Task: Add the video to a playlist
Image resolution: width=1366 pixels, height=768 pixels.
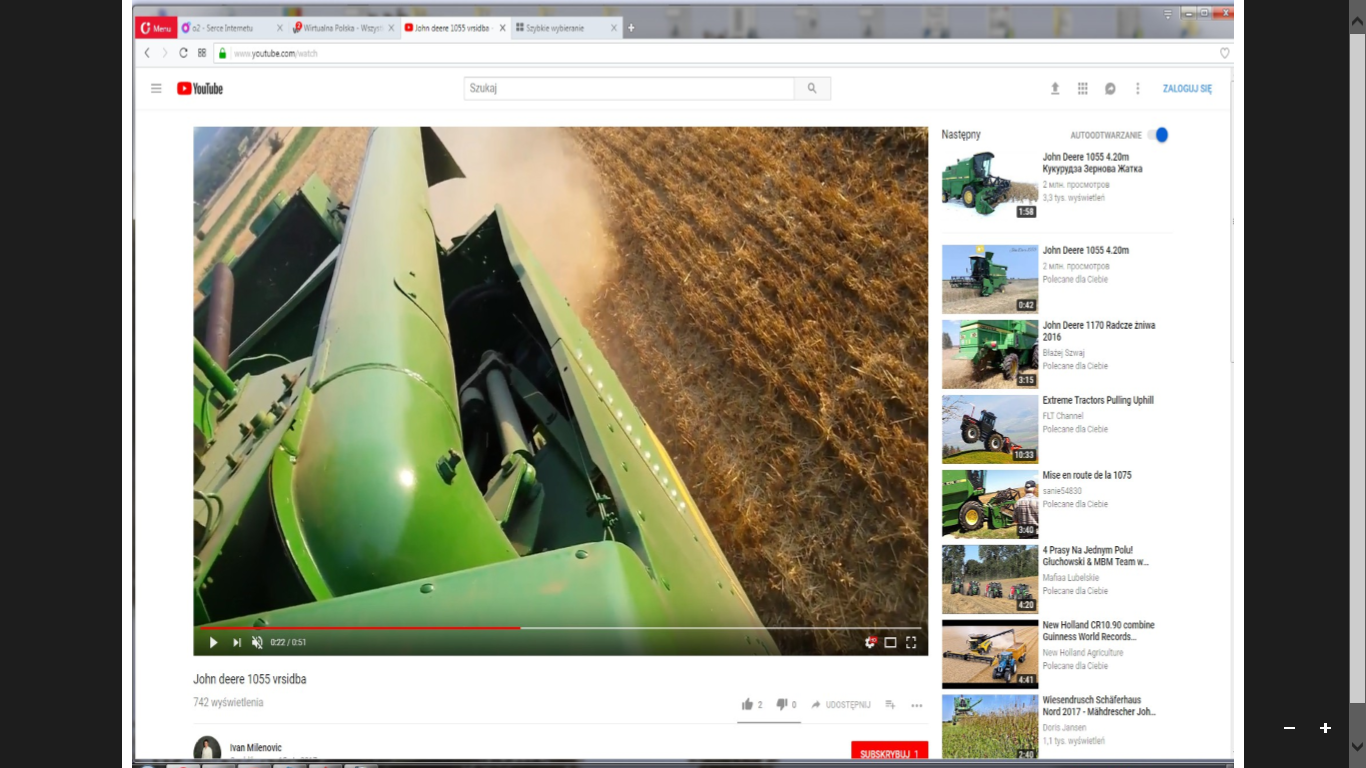Action: (890, 704)
